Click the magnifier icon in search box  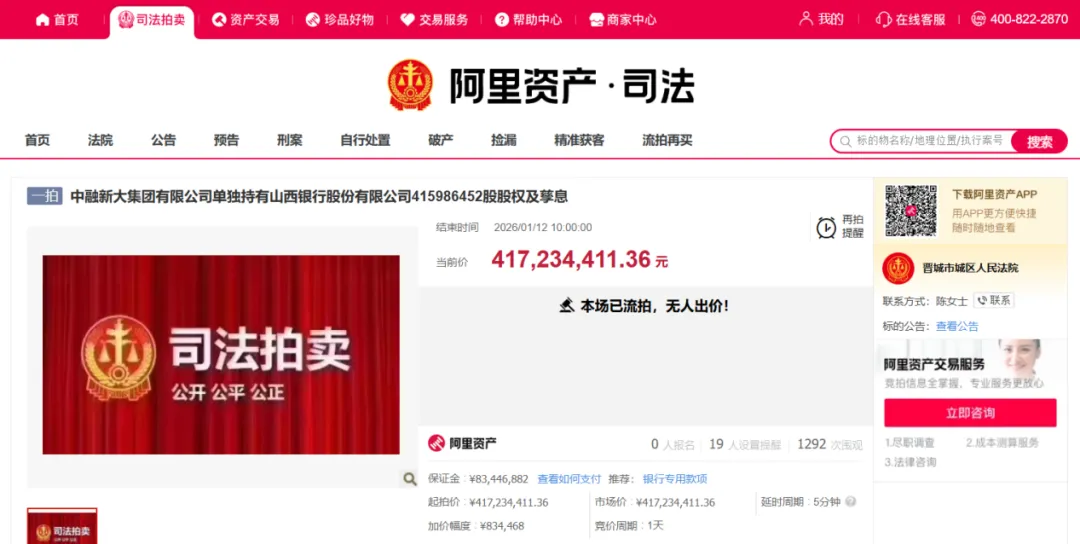coord(844,142)
